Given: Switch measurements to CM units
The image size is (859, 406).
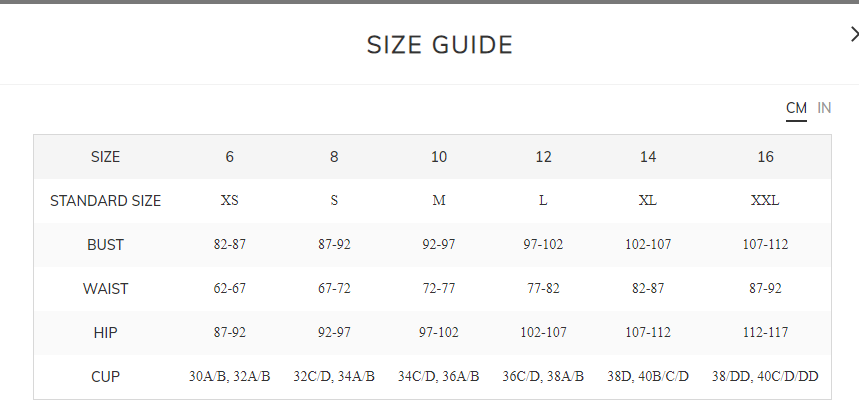Looking at the screenshot, I should point(796,108).
